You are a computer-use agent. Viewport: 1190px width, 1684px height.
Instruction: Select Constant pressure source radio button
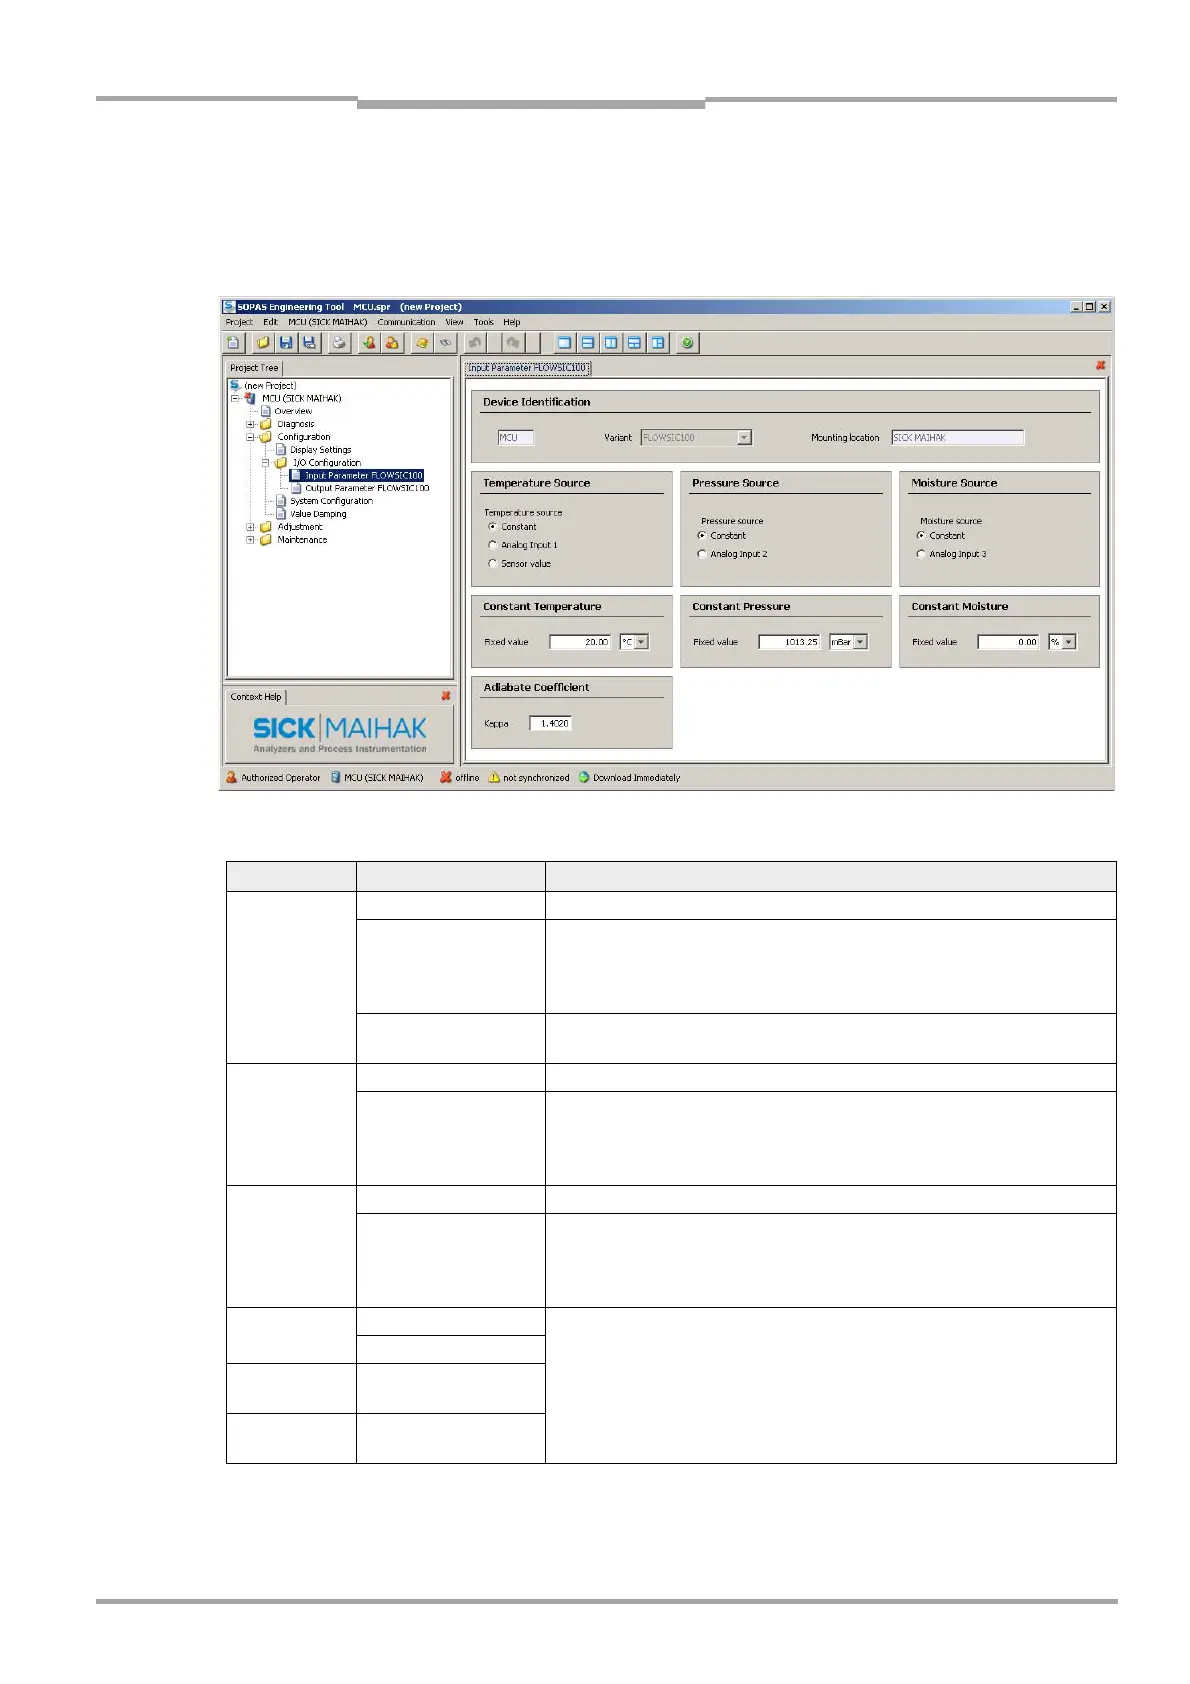701,535
